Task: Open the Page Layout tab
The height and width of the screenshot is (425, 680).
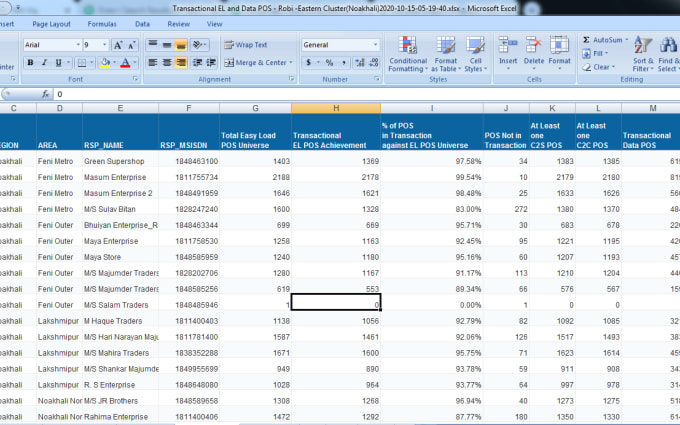Action: pyautogui.click(x=51, y=24)
